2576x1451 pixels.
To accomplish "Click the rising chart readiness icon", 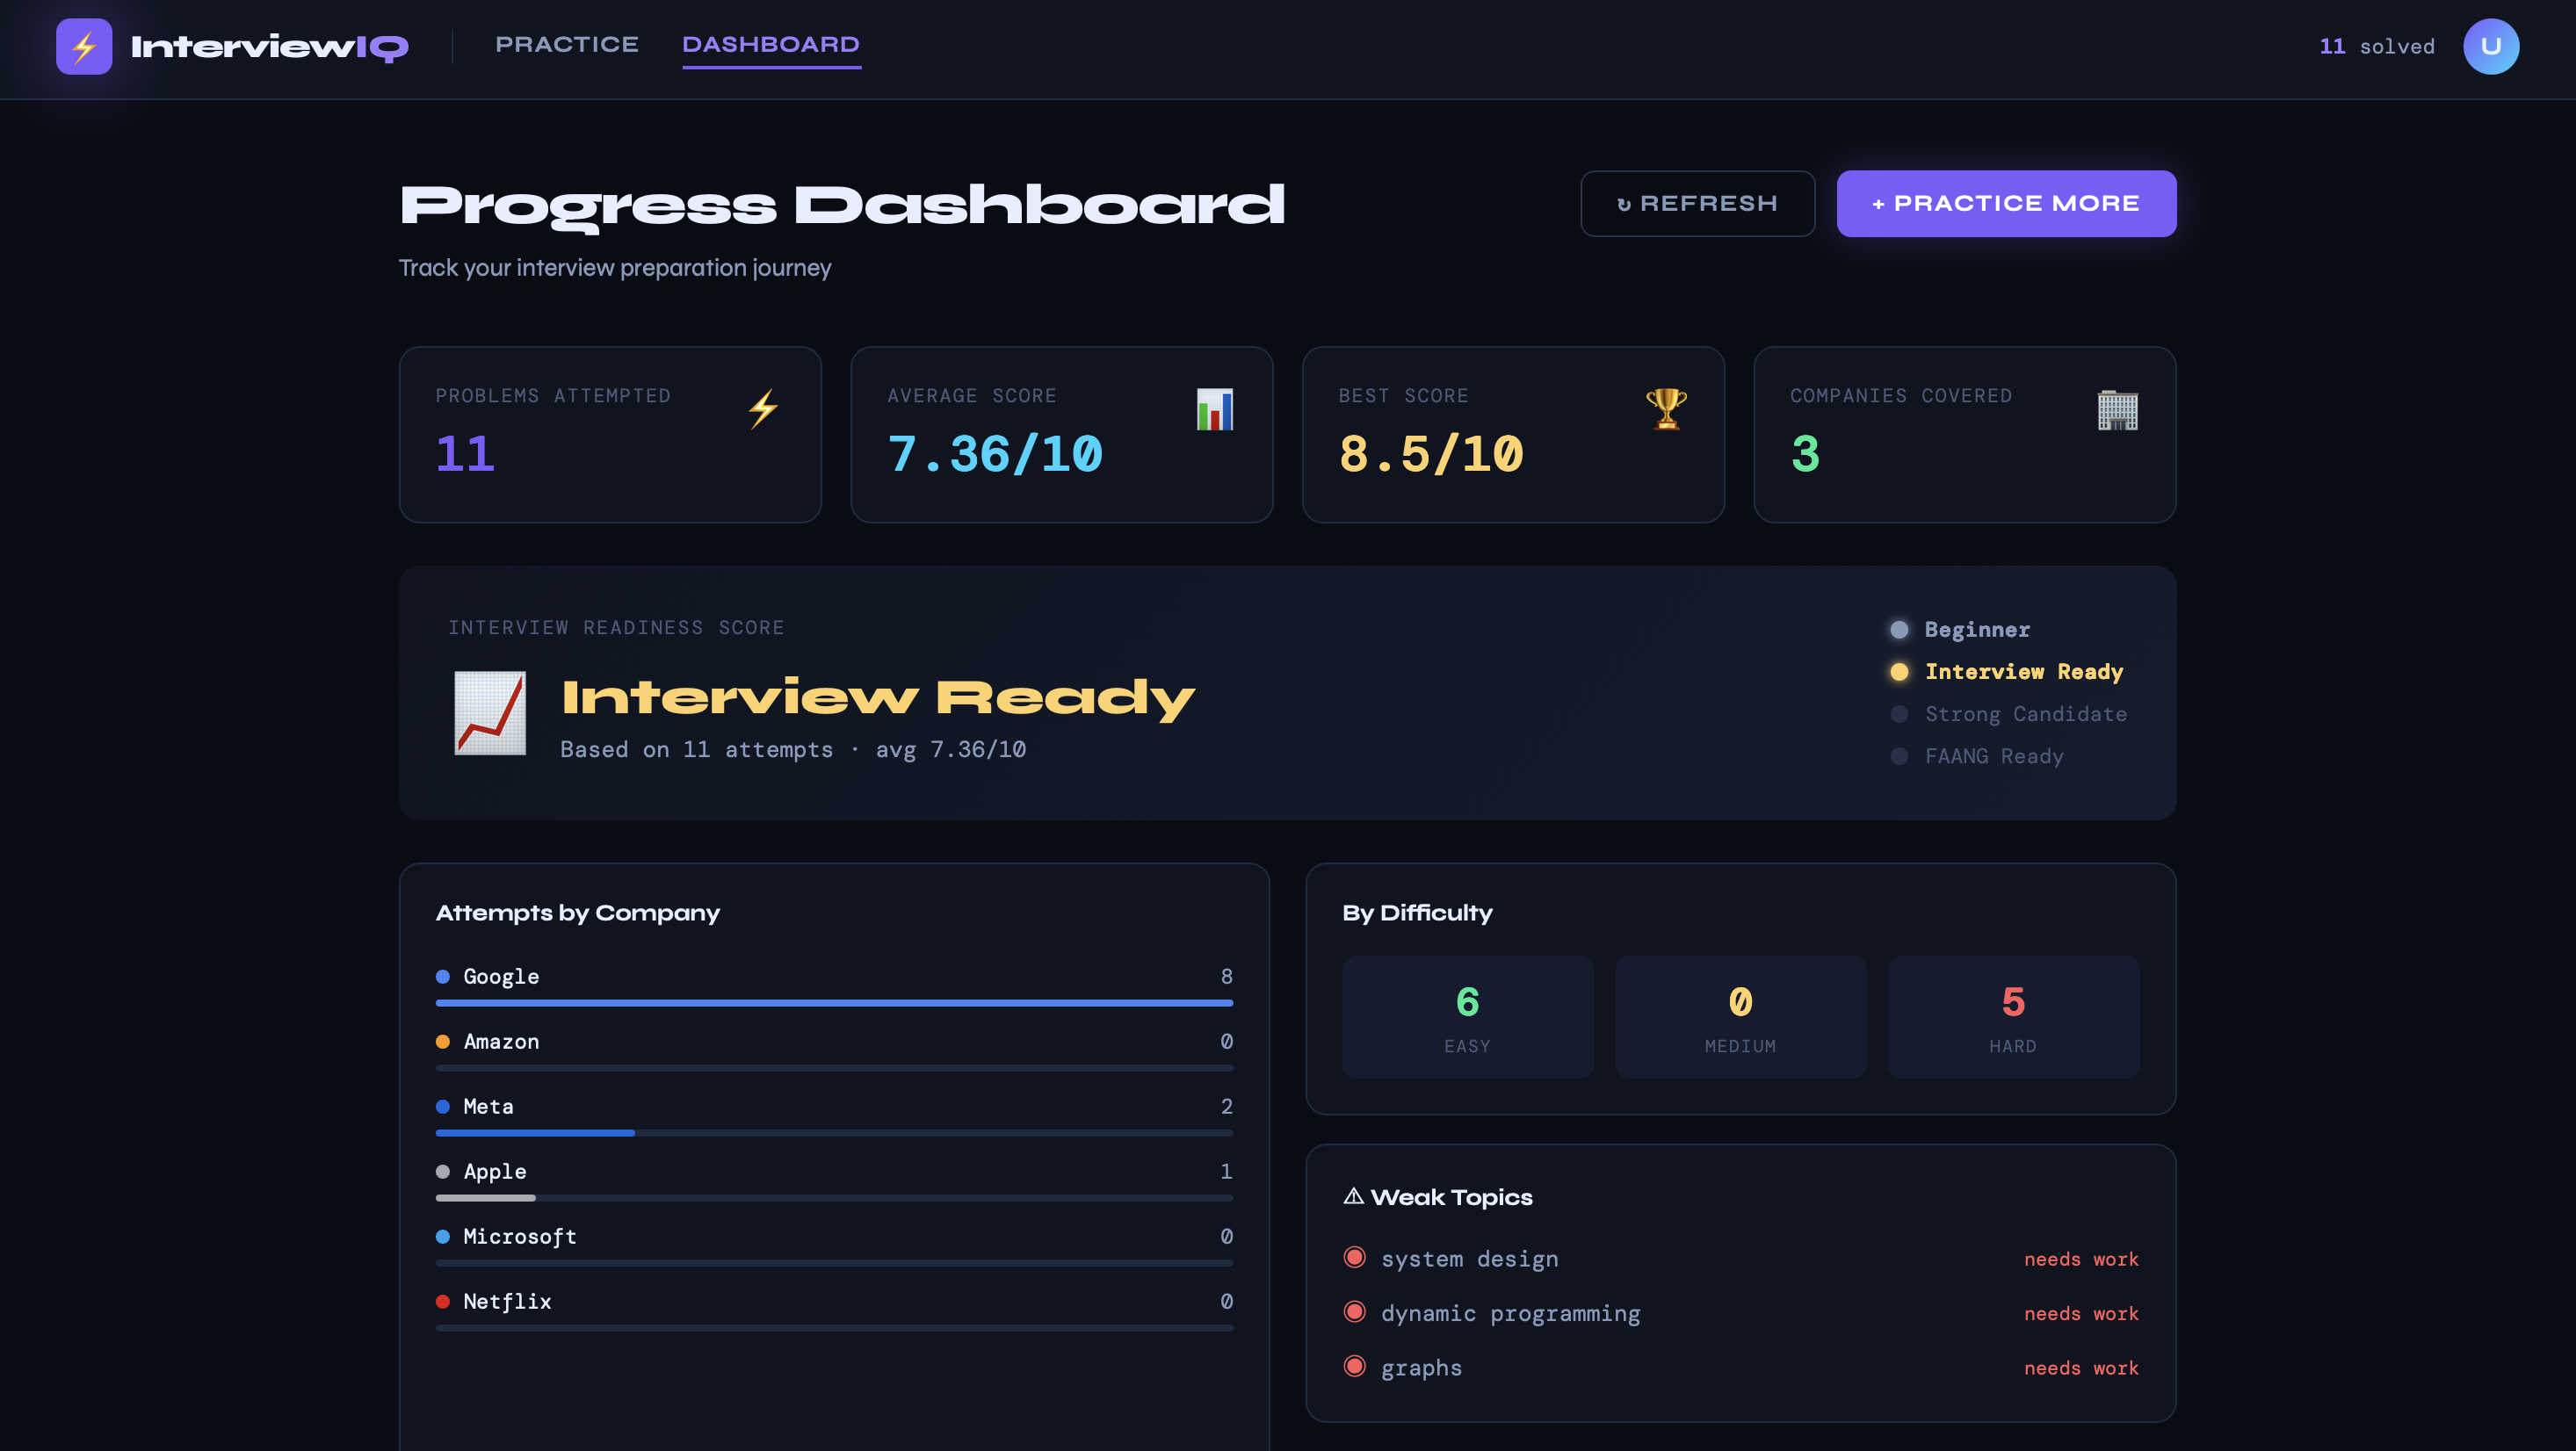I will coord(490,713).
